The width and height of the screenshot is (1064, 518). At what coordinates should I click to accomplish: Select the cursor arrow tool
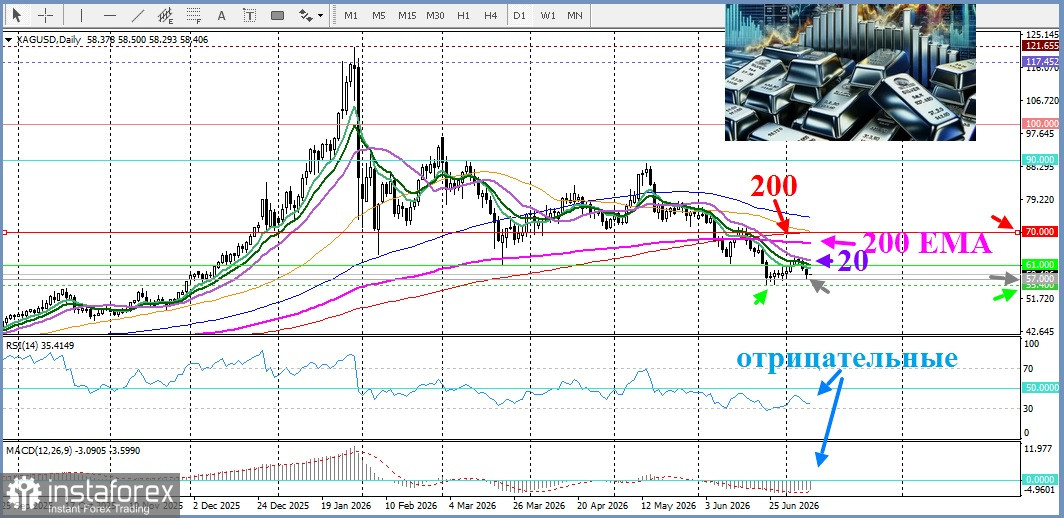[x=17, y=15]
